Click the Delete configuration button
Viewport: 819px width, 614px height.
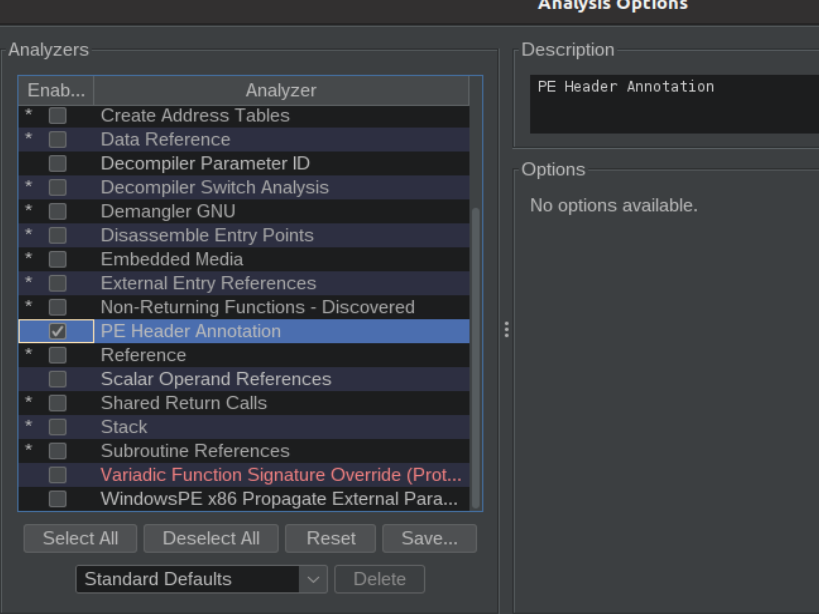(380, 580)
